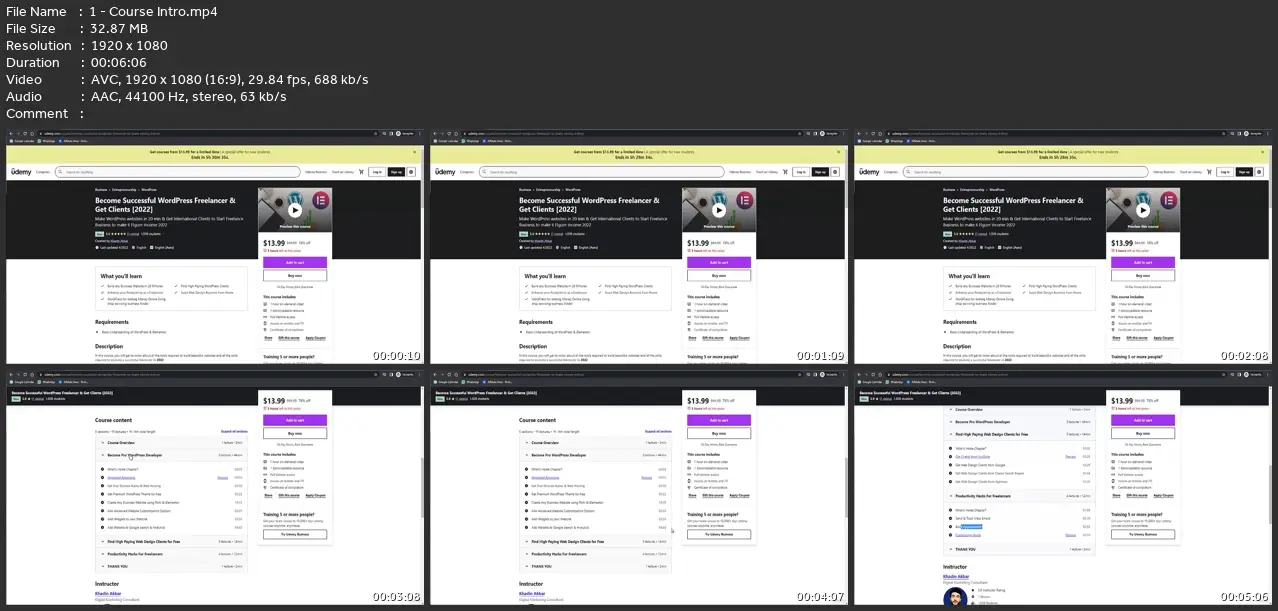The height and width of the screenshot is (611, 1278).
Task: Click Share link in 00:04:07 frame
Action: click(x=692, y=495)
